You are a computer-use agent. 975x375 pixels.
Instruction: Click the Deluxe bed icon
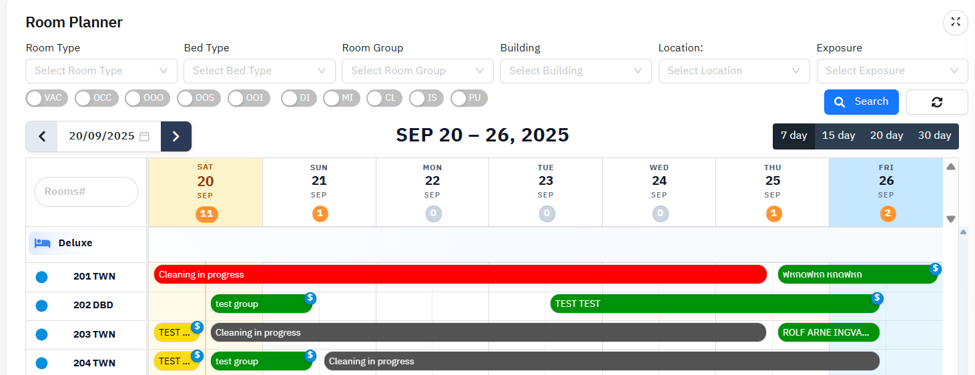[x=42, y=243]
